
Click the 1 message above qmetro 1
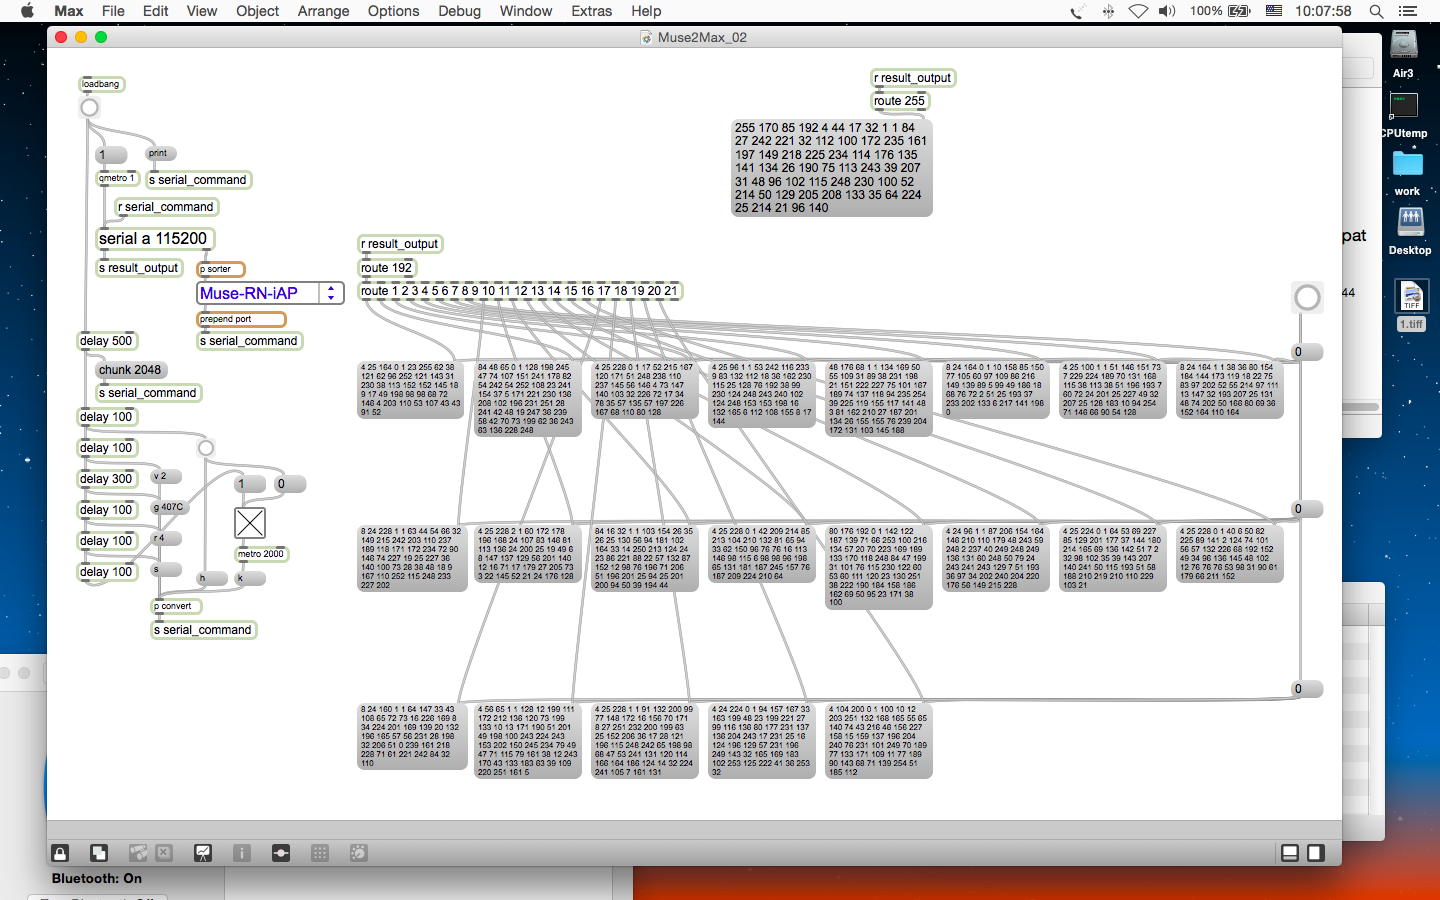point(111,155)
